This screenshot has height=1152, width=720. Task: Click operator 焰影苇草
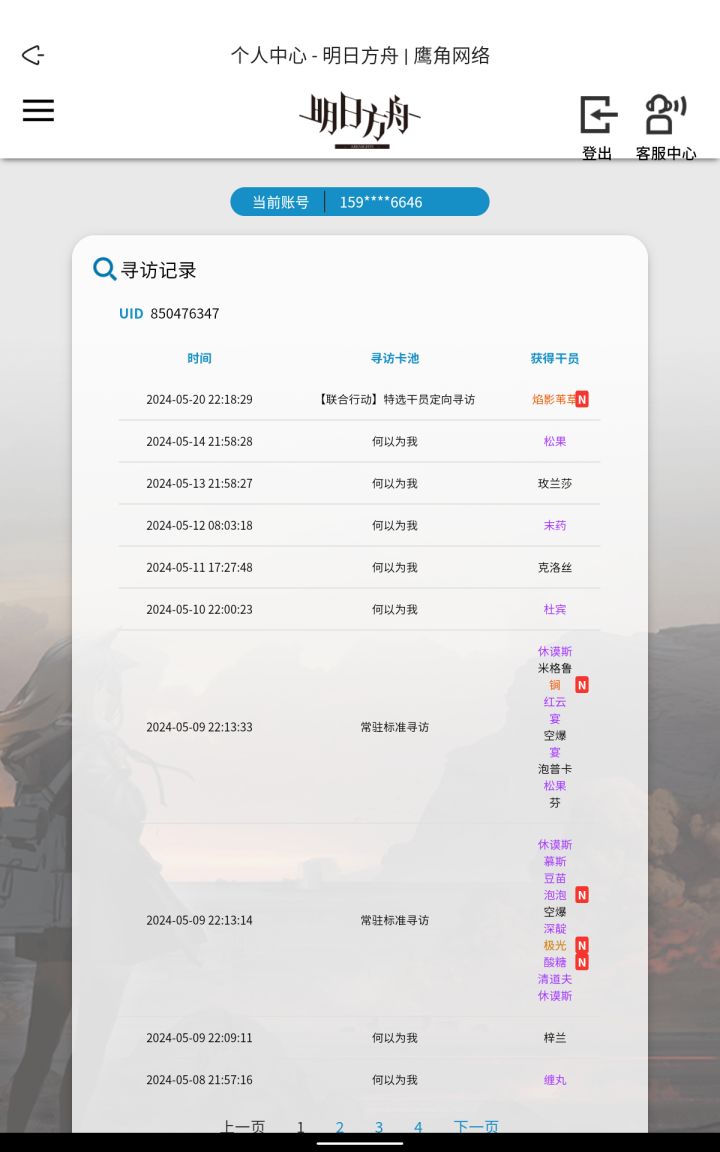point(553,400)
